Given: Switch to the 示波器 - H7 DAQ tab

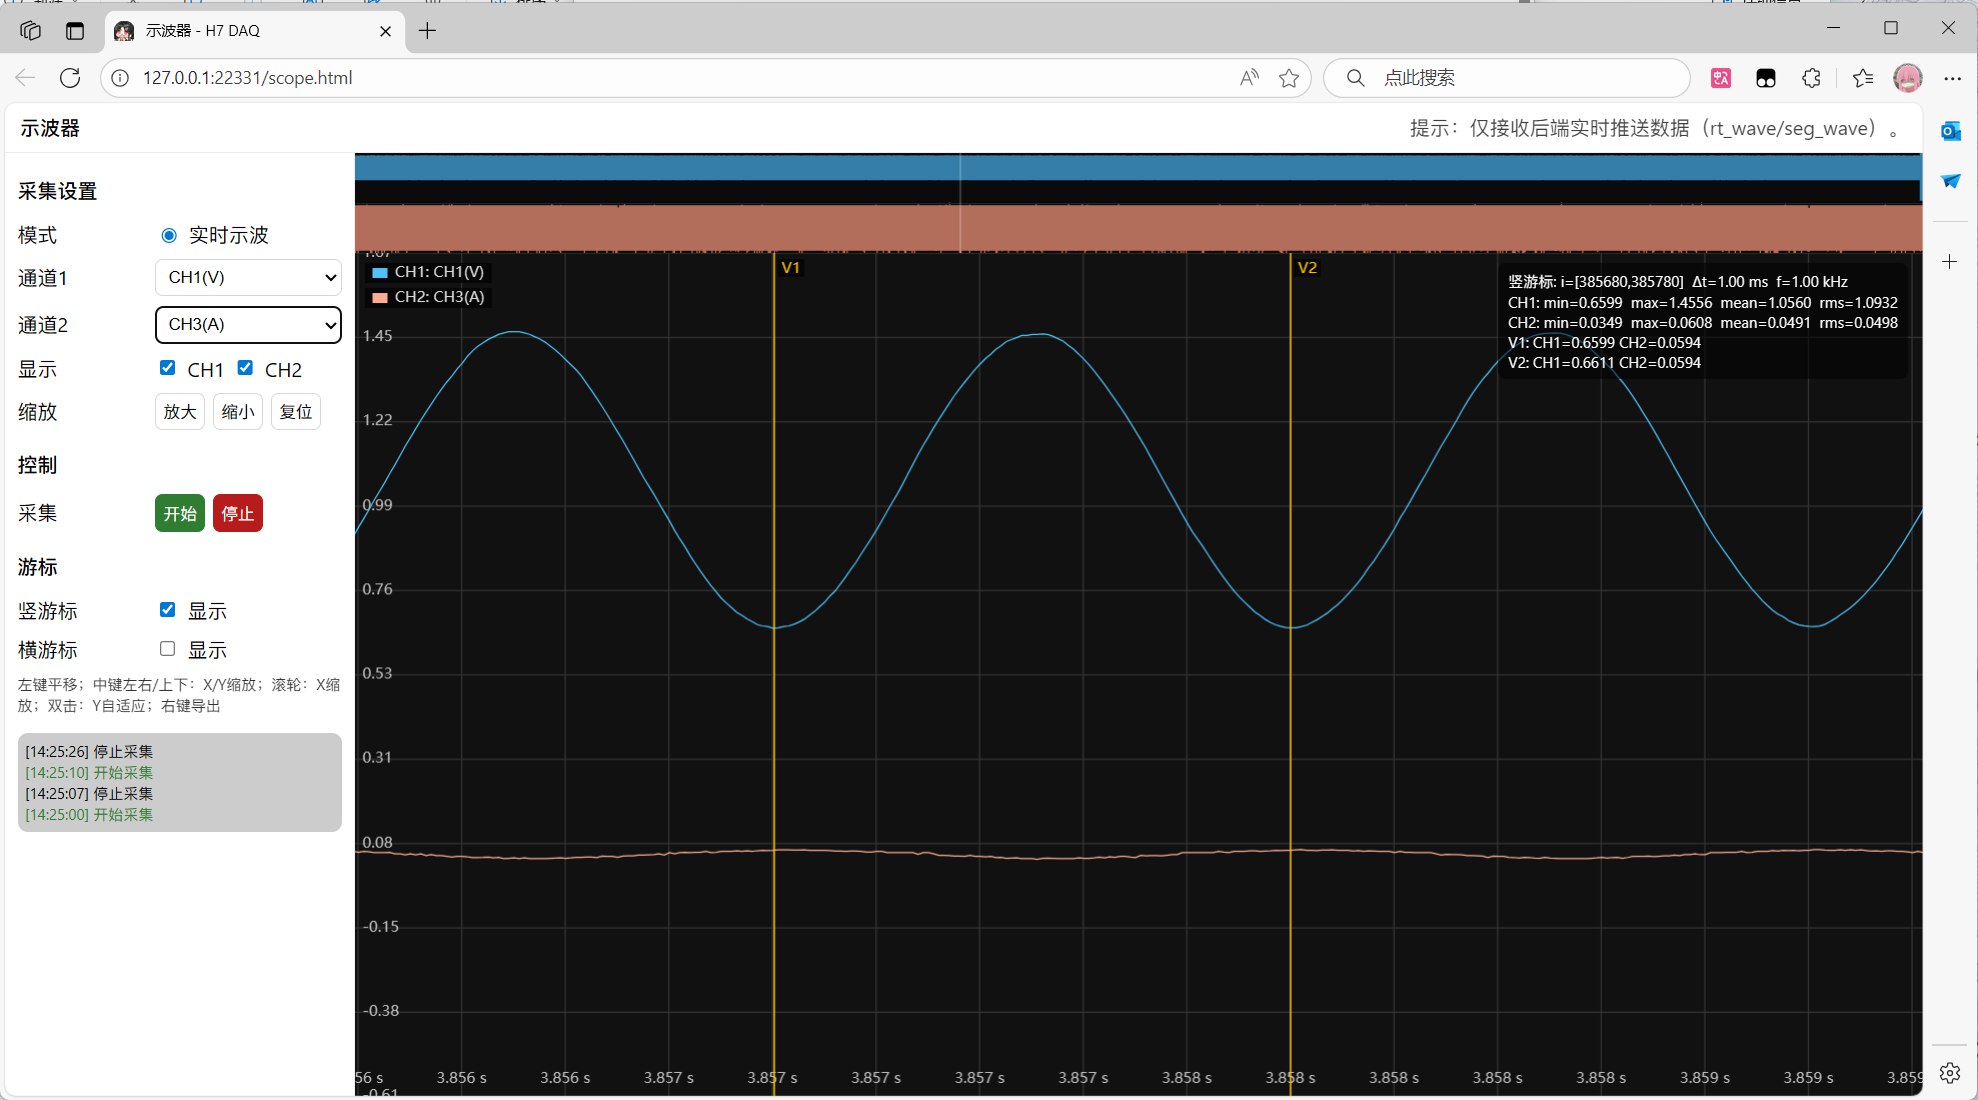Looking at the screenshot, I should coord(240,30).
